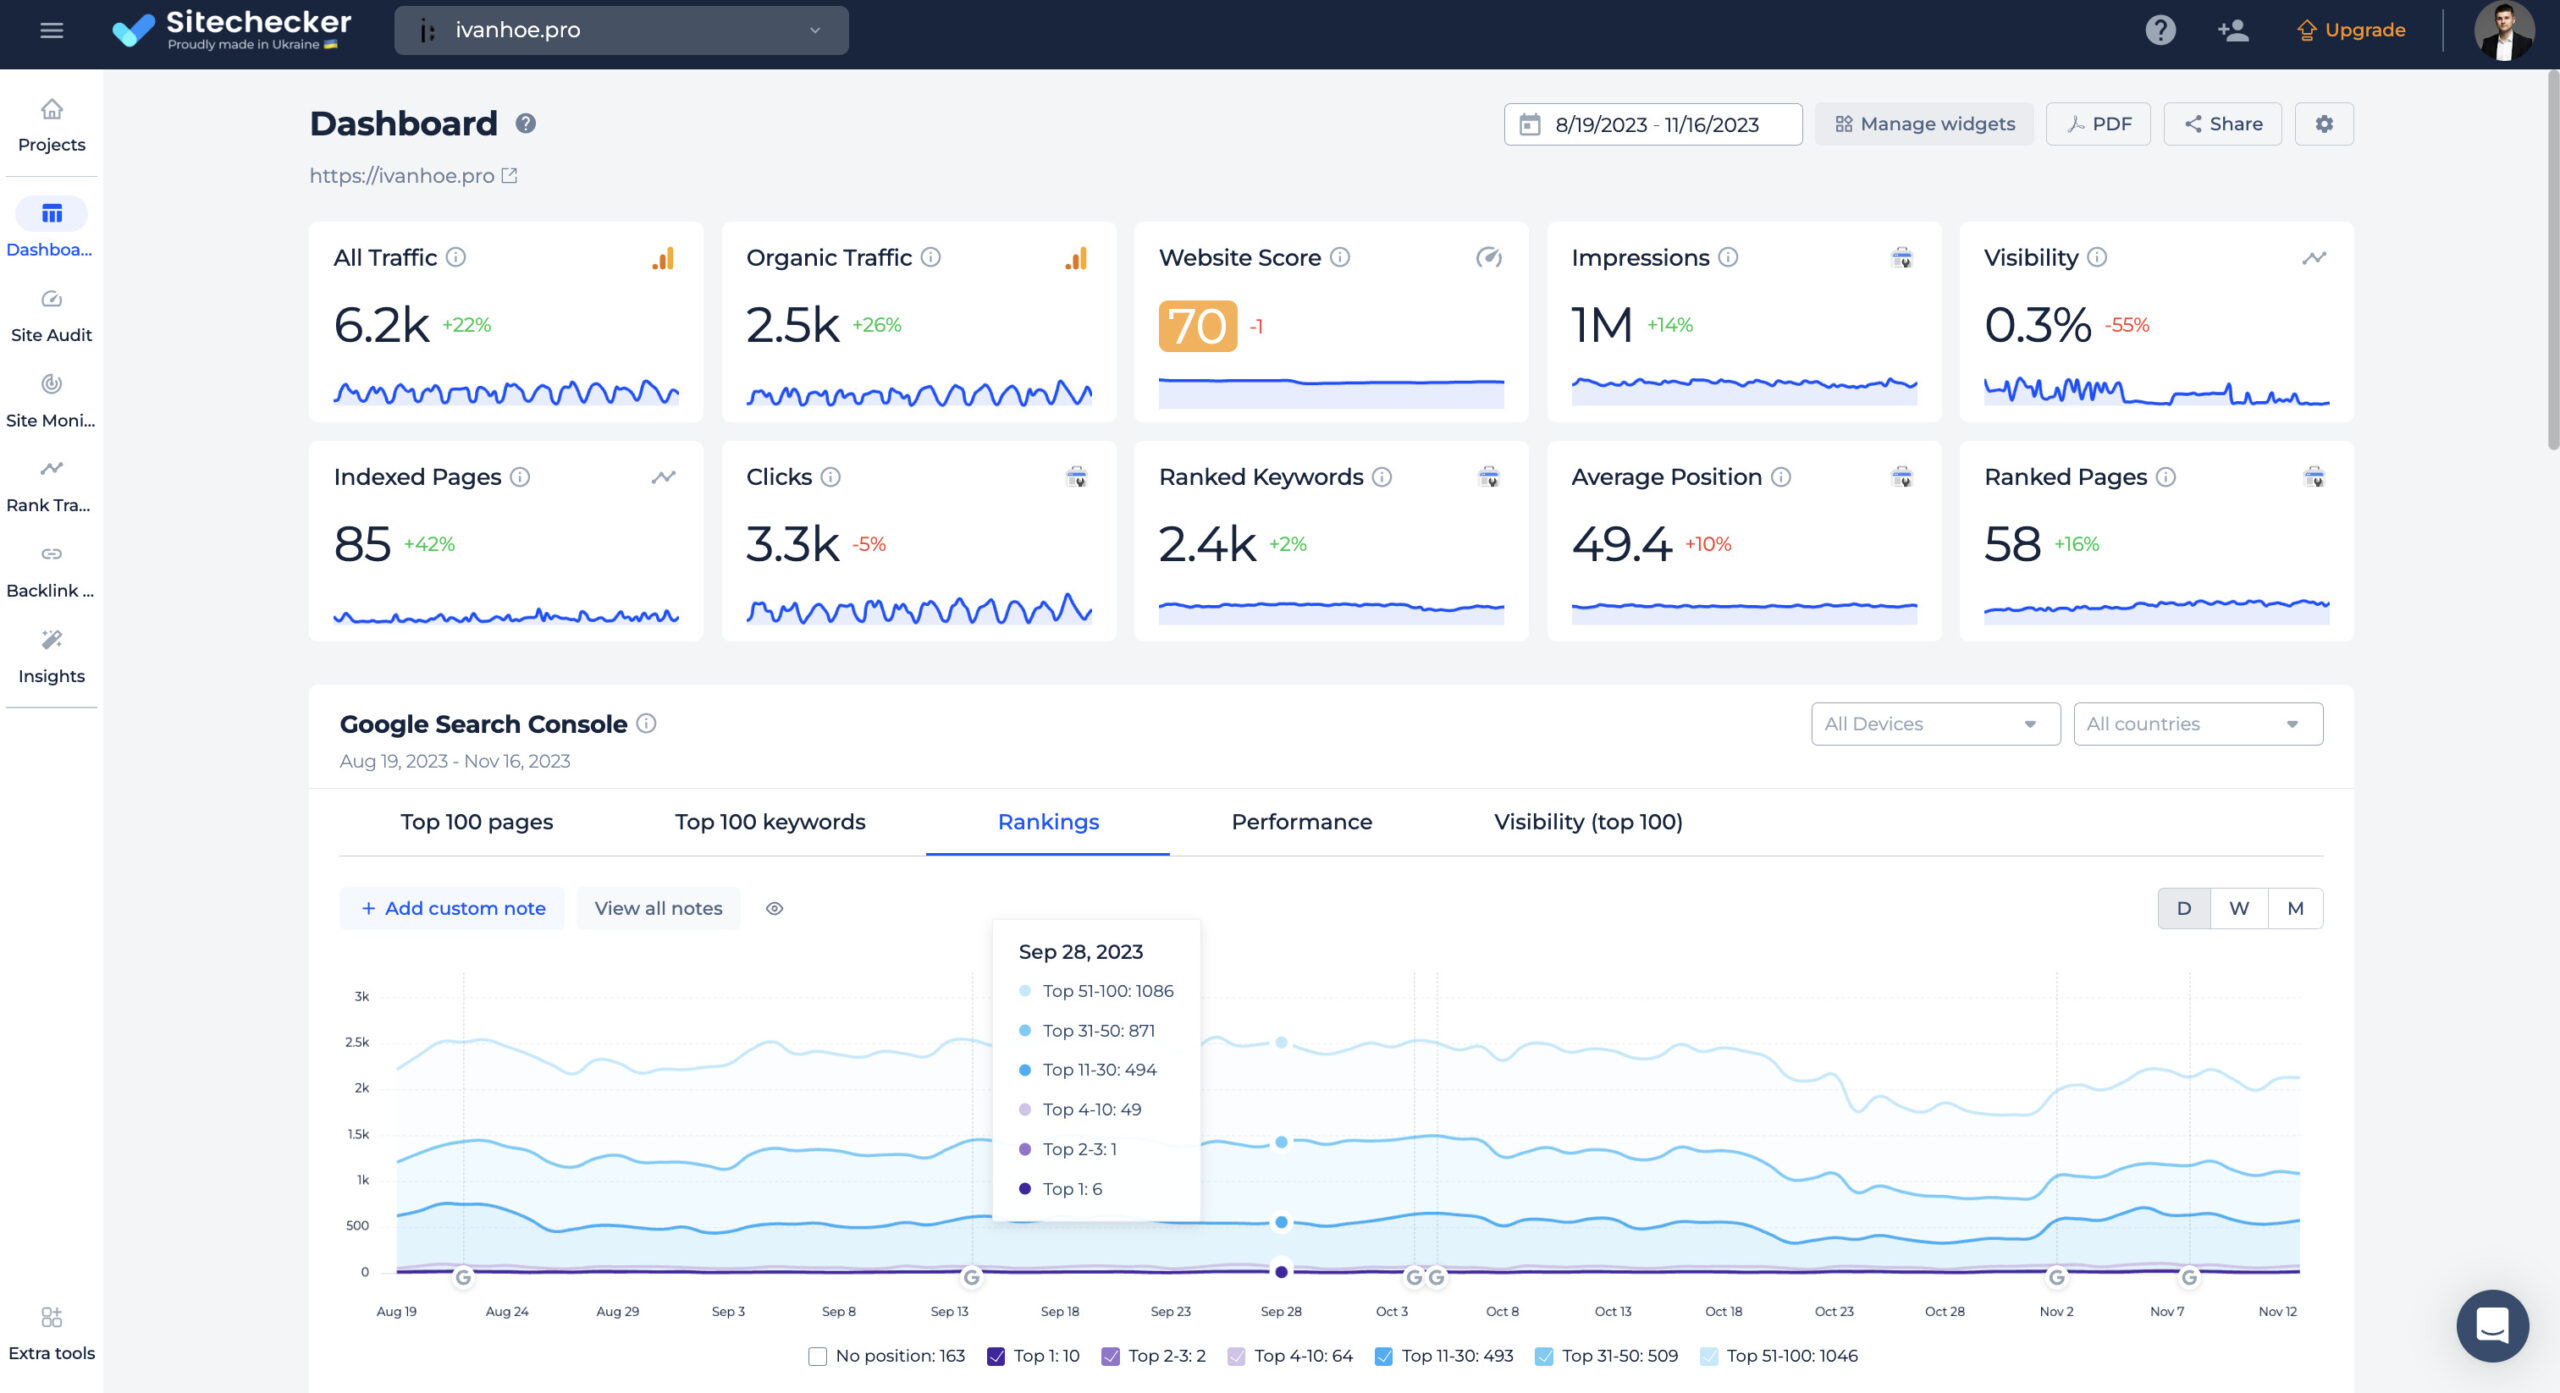Check the No position legend checkbox
The image size is (2560, 1393).
tap(817, 1356)
